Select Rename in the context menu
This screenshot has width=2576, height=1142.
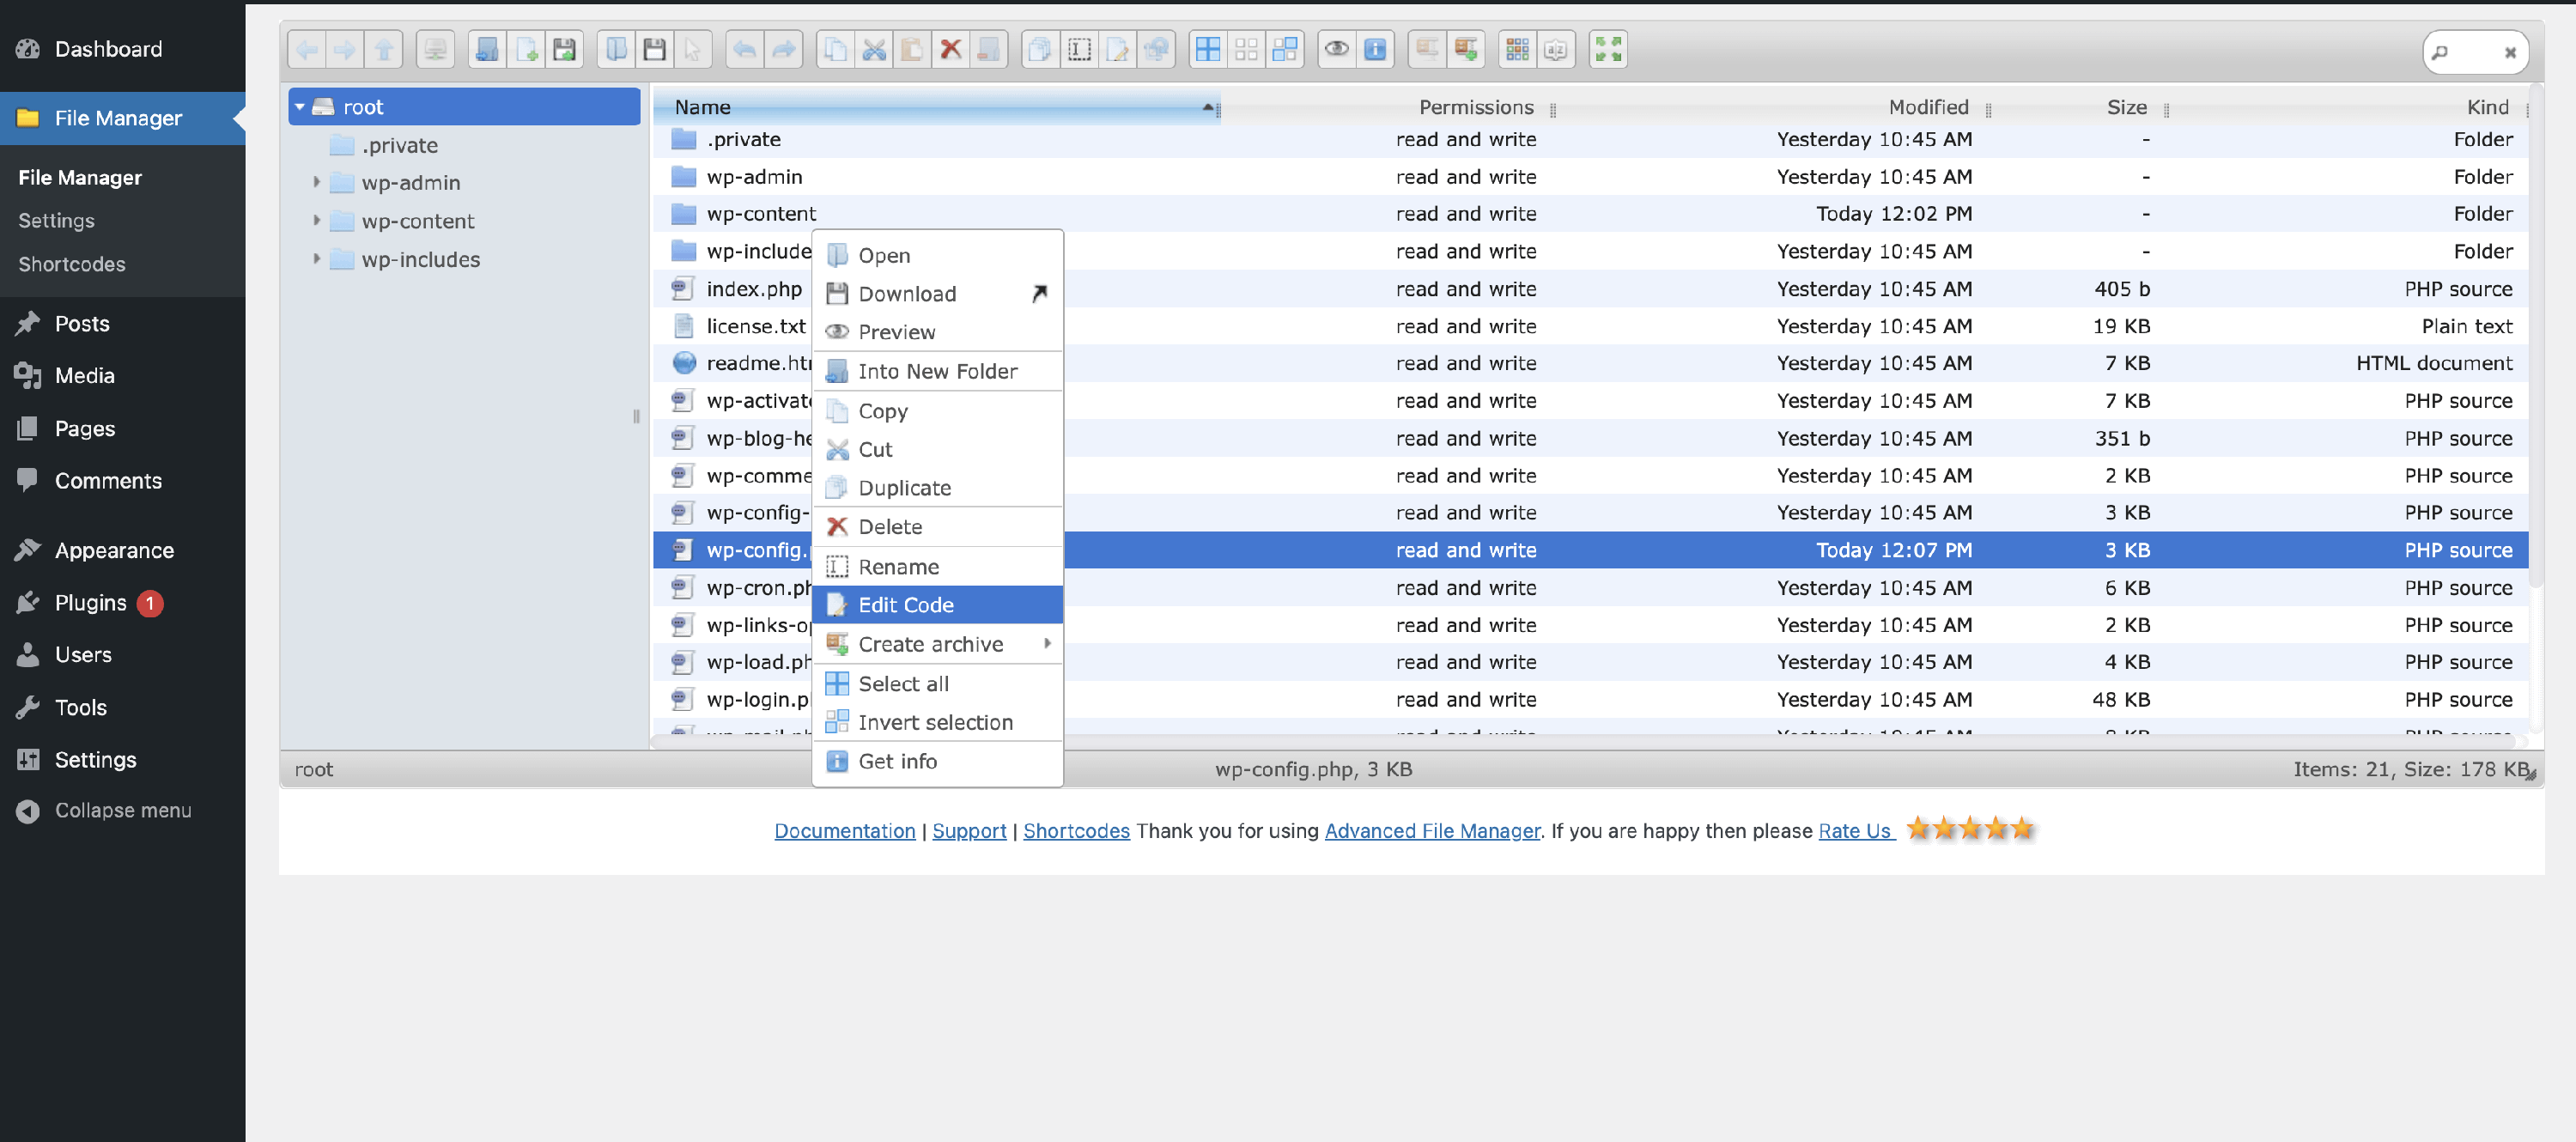pos(898,566)
